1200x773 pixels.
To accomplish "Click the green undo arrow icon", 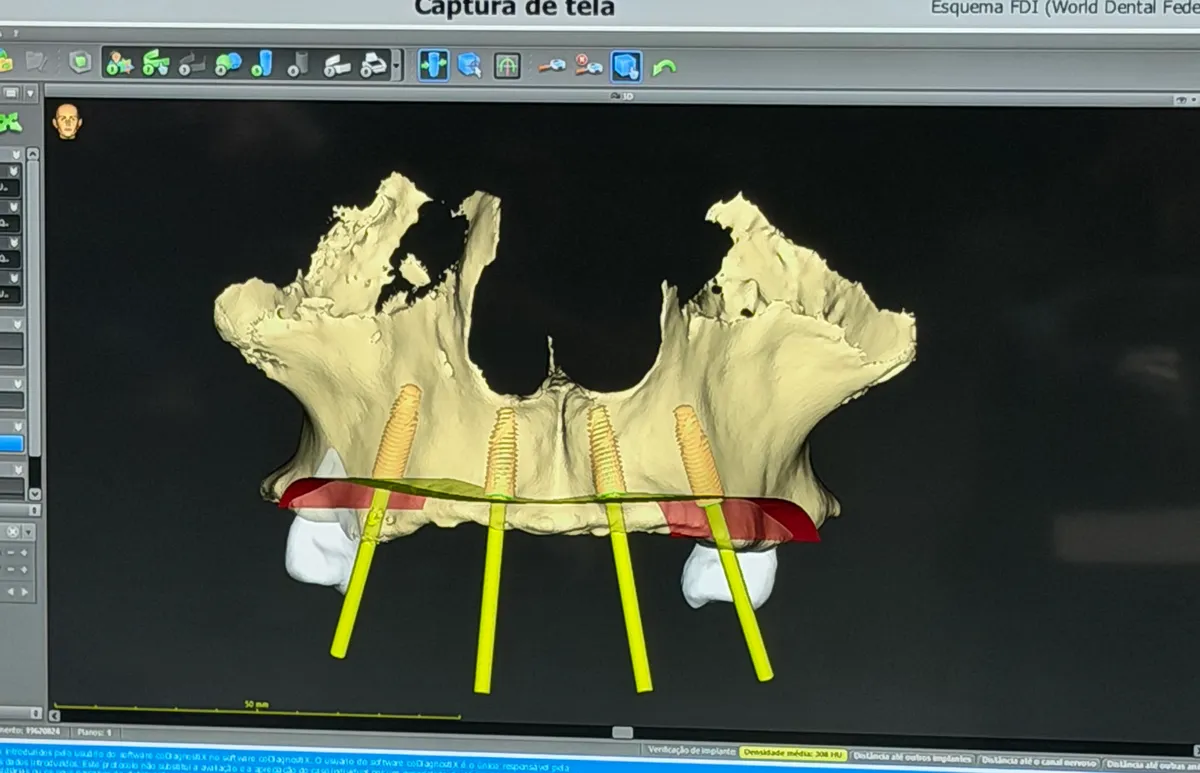I will (664, 68).
